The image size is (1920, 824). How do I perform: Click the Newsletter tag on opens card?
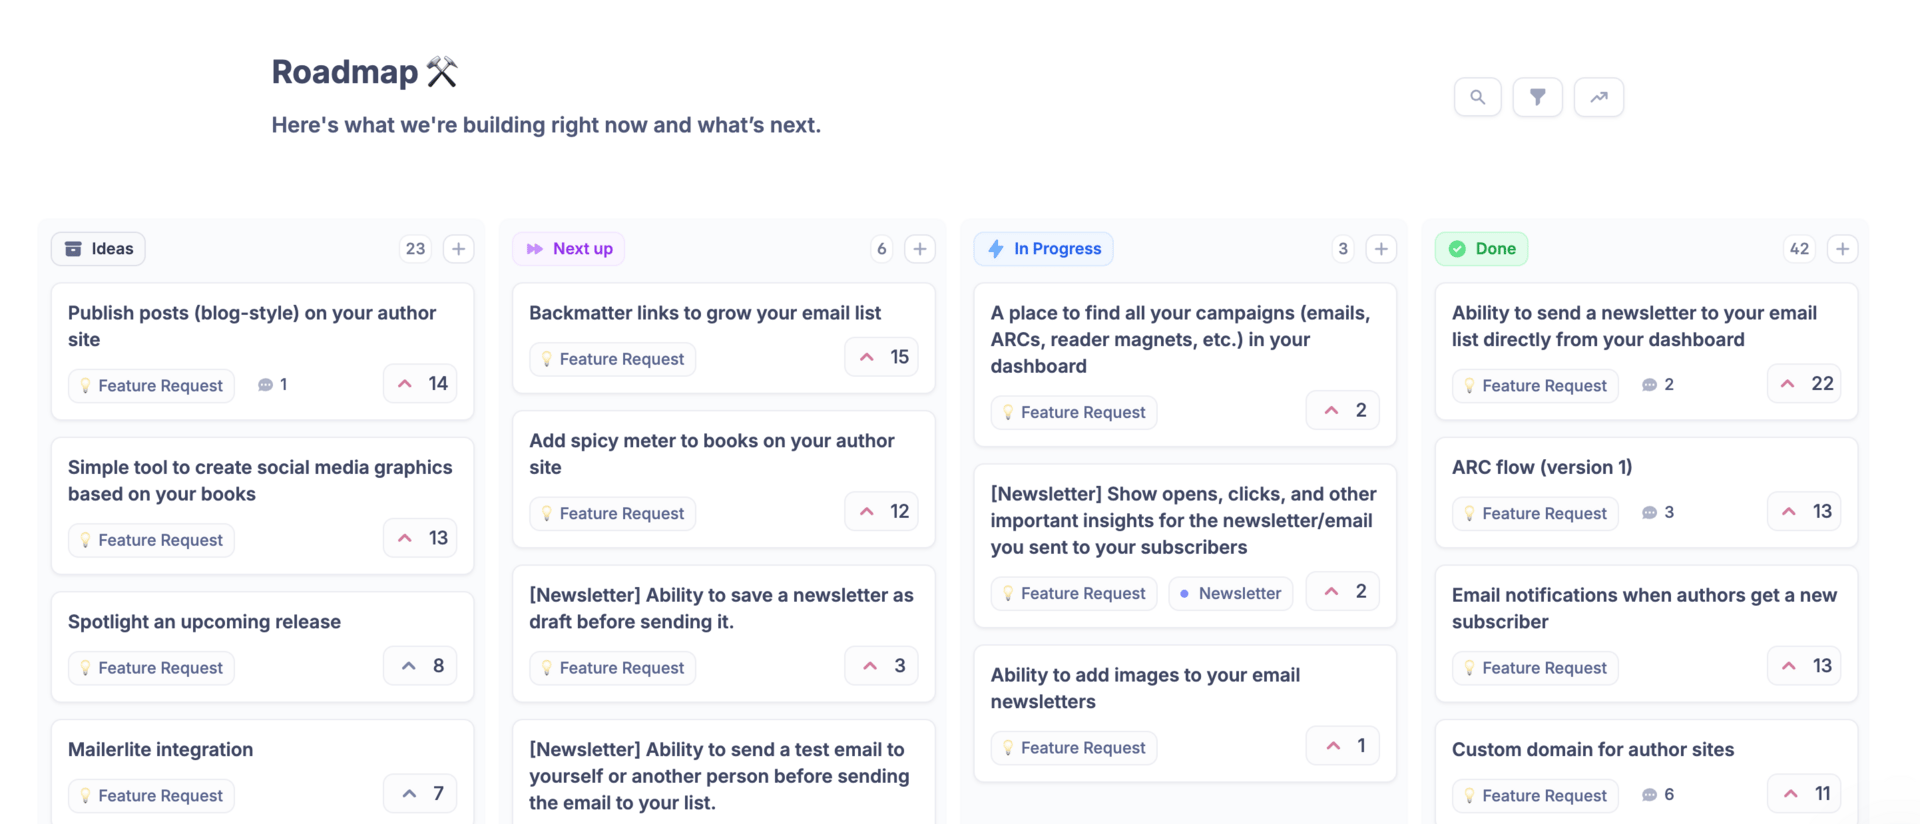[1230, 594]
